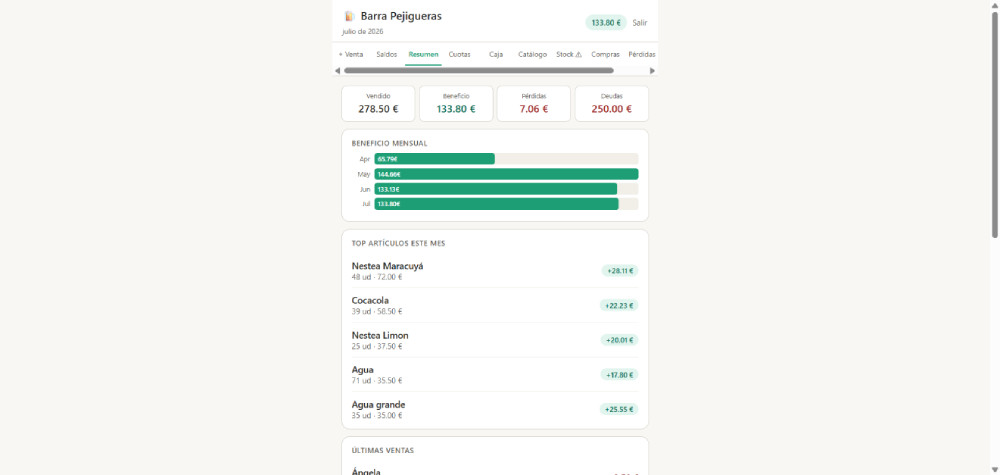The image size is (1000, 475).
Task: Select the Nestea Limon item row
Action: click(x=495, y=340)
